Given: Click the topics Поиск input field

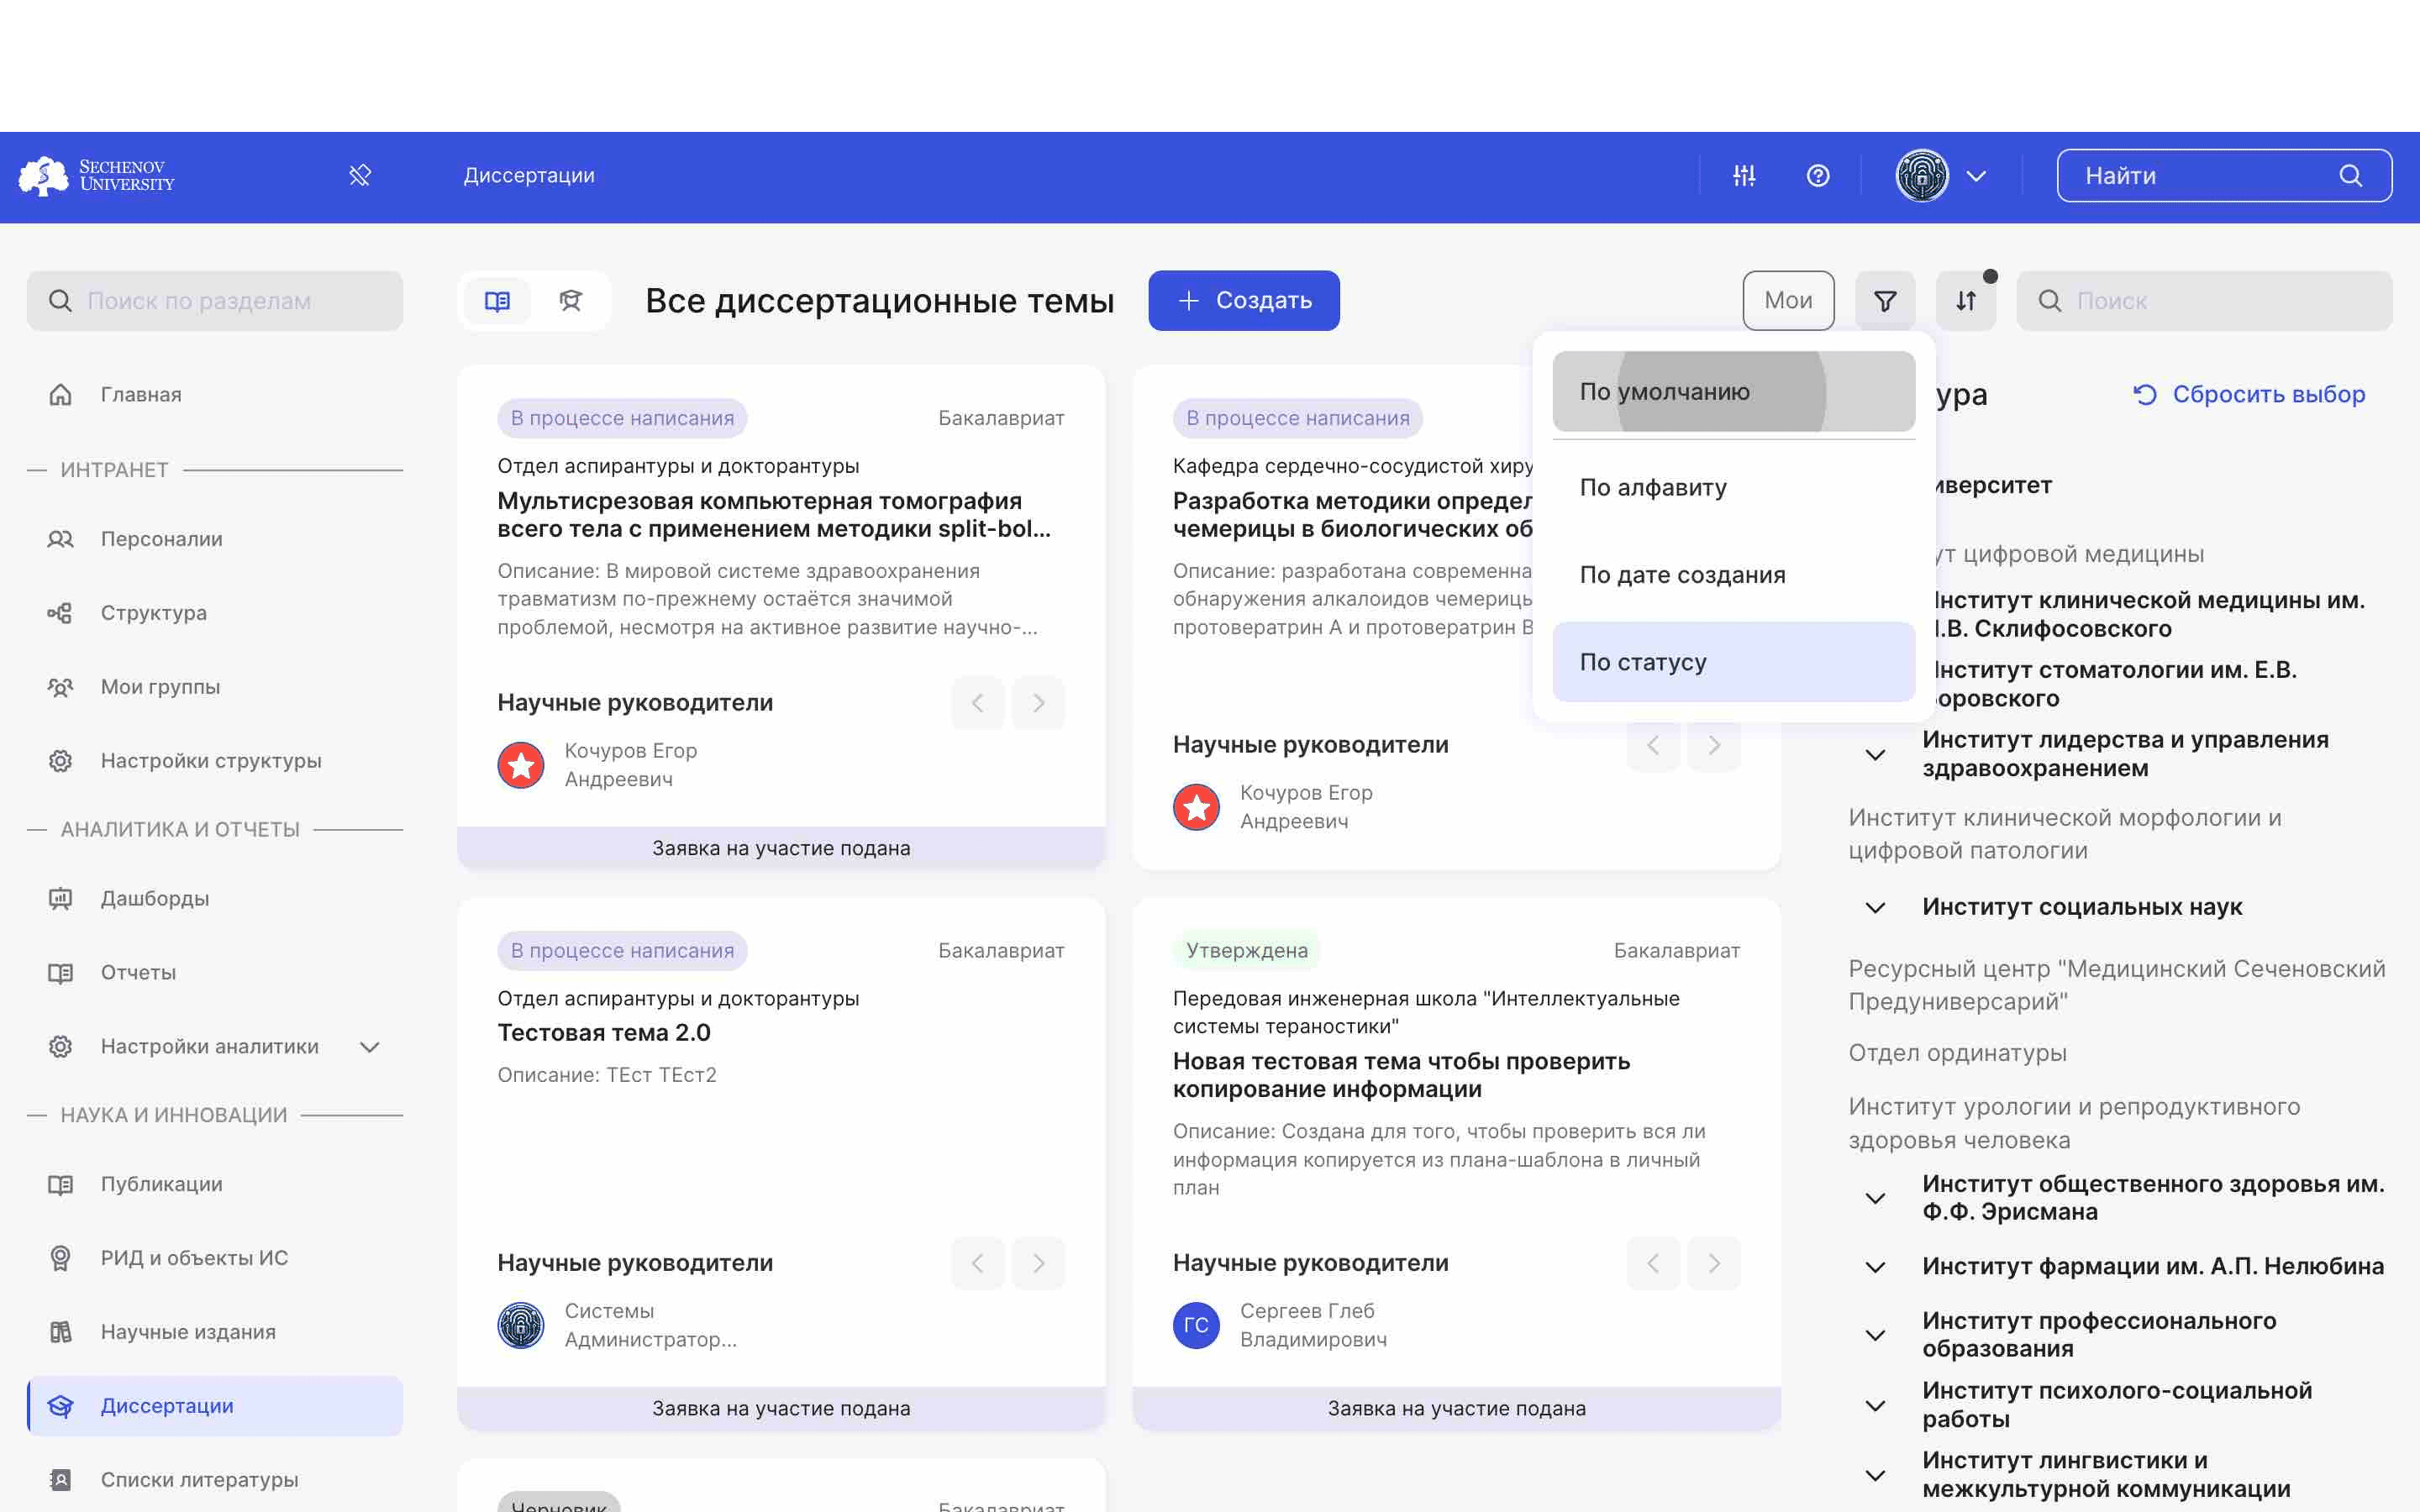Looking at the screenshot, I should pyautogui.click(x=2204, y=301).
